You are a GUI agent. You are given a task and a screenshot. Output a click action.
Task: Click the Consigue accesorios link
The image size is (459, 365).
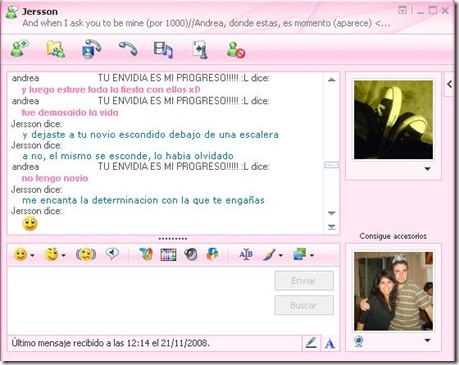tap(393, 236)
